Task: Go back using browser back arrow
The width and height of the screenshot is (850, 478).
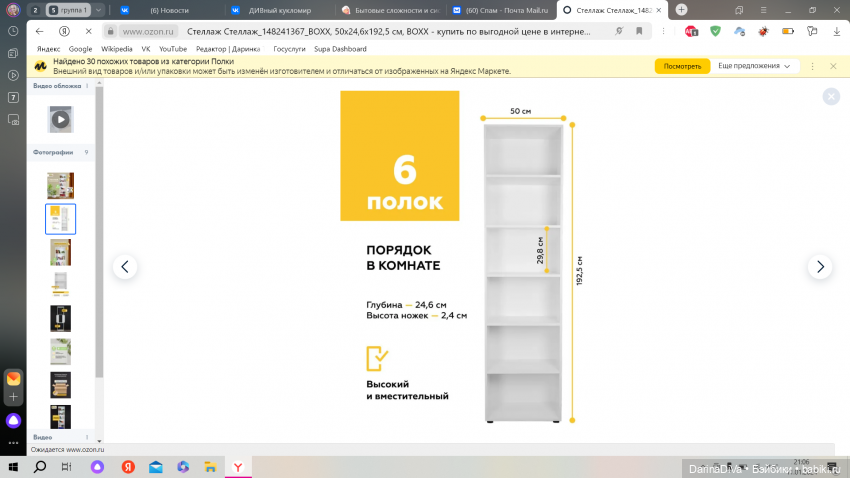Action: (40, 31)
